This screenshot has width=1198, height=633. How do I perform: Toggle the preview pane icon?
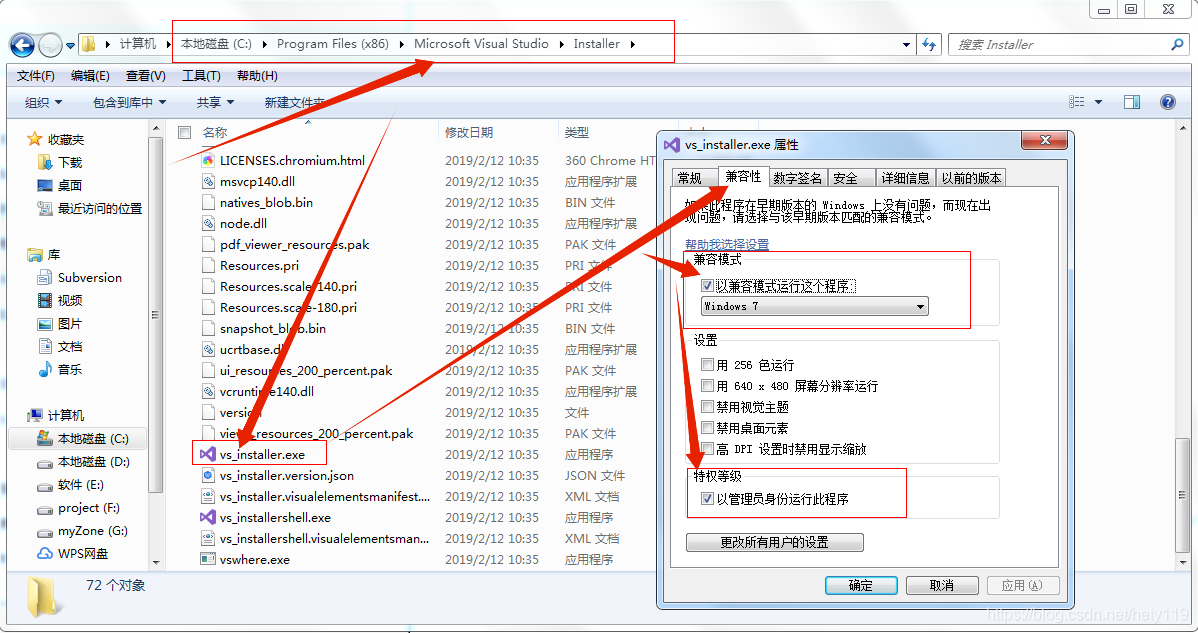pyautogui.click(x=1132, y=102)
